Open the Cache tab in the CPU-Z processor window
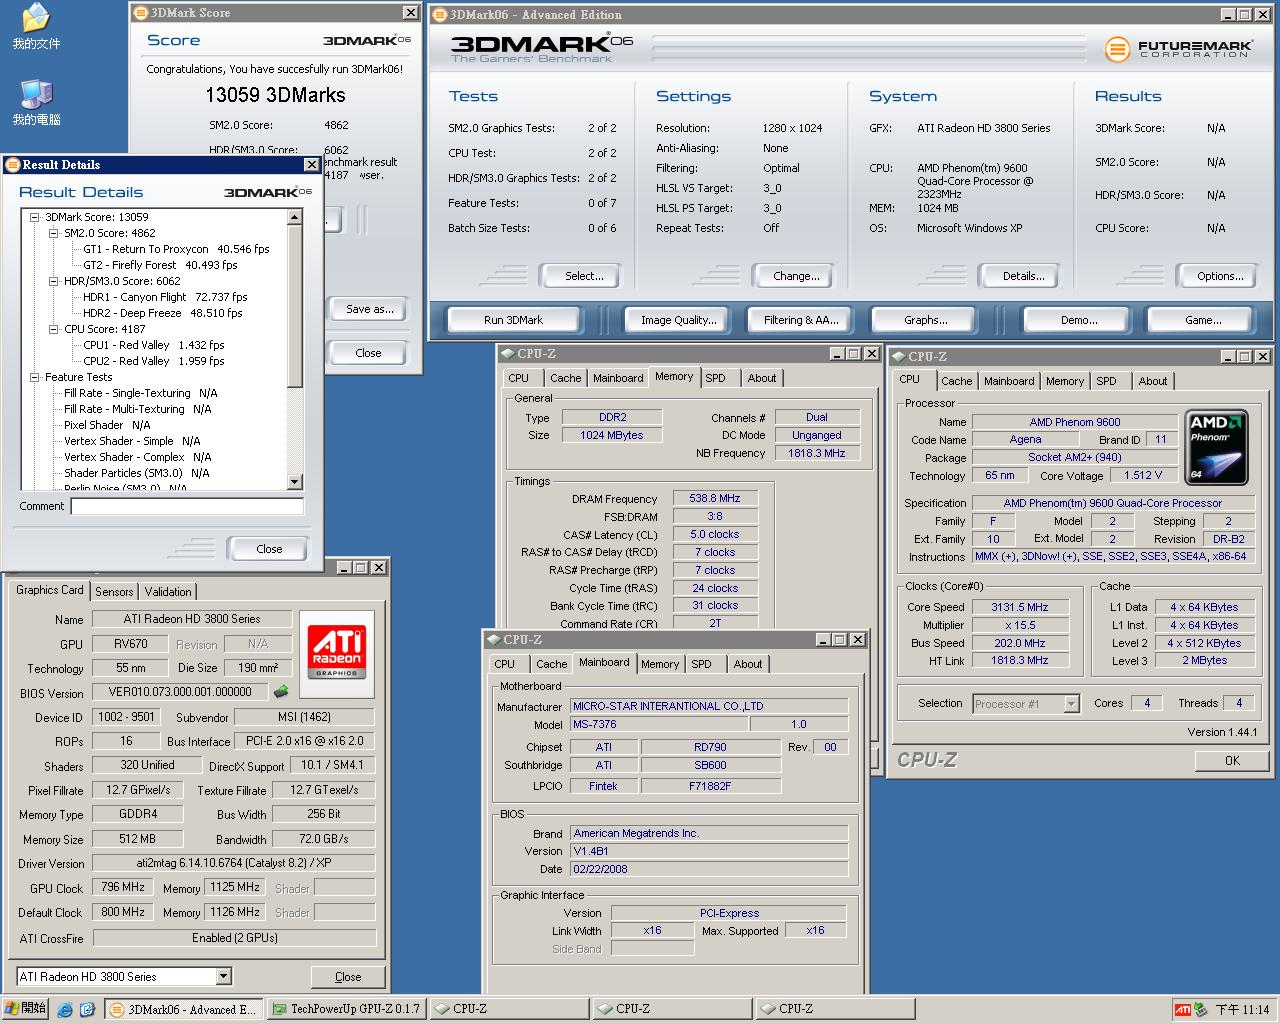The height and width of the screenshot is (1024, 1280). coord(956,381)
